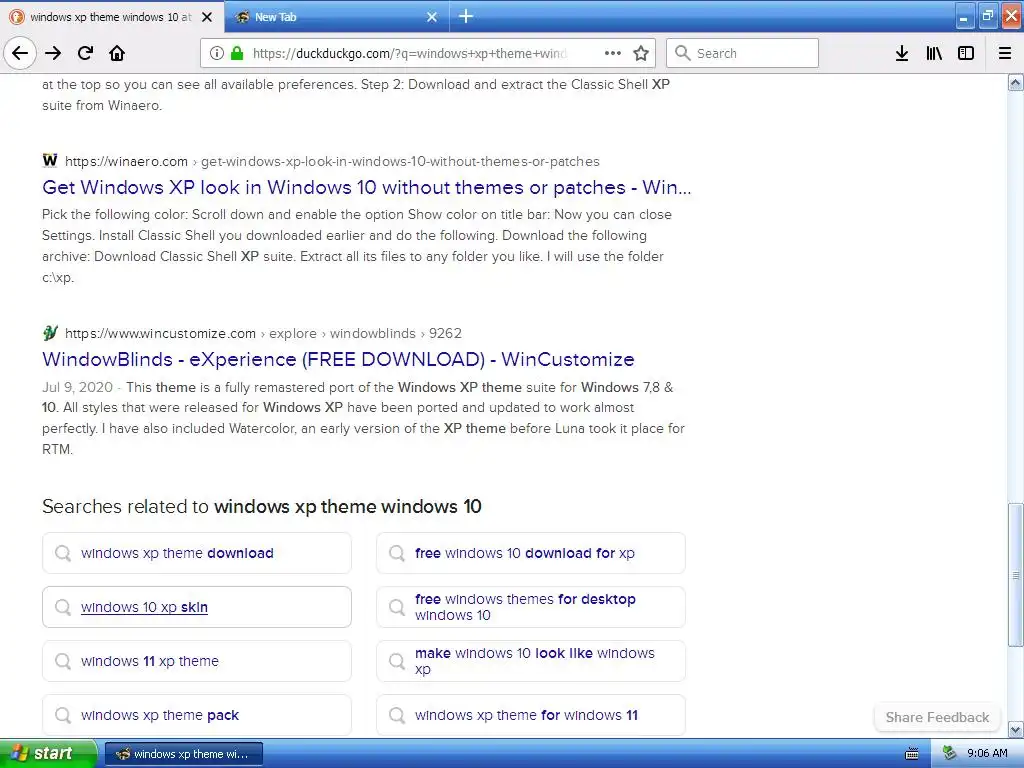Click scrollbar down arrow

(1016, 729)
